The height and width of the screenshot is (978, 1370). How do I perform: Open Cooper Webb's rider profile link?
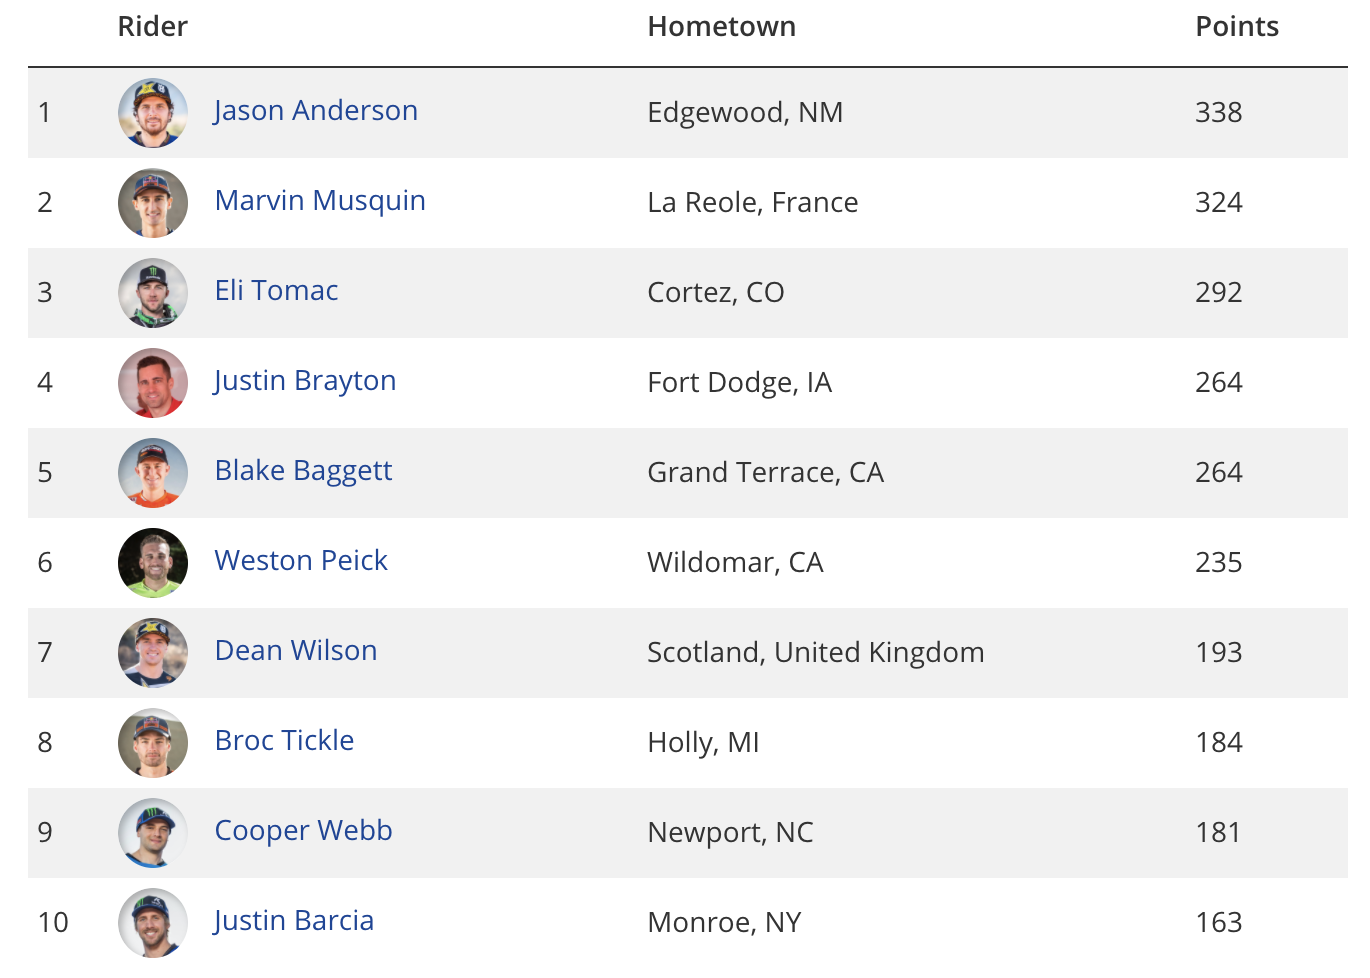pyautogui.click(x=304, y=831)
